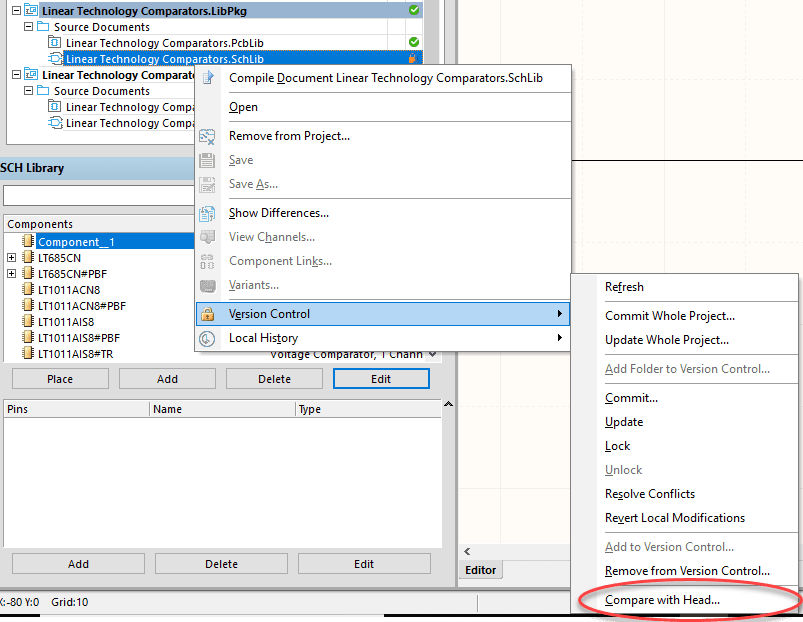Click the Version Control padlock icon
Viewport: 803px width, 622px height.
click(207, 314)
